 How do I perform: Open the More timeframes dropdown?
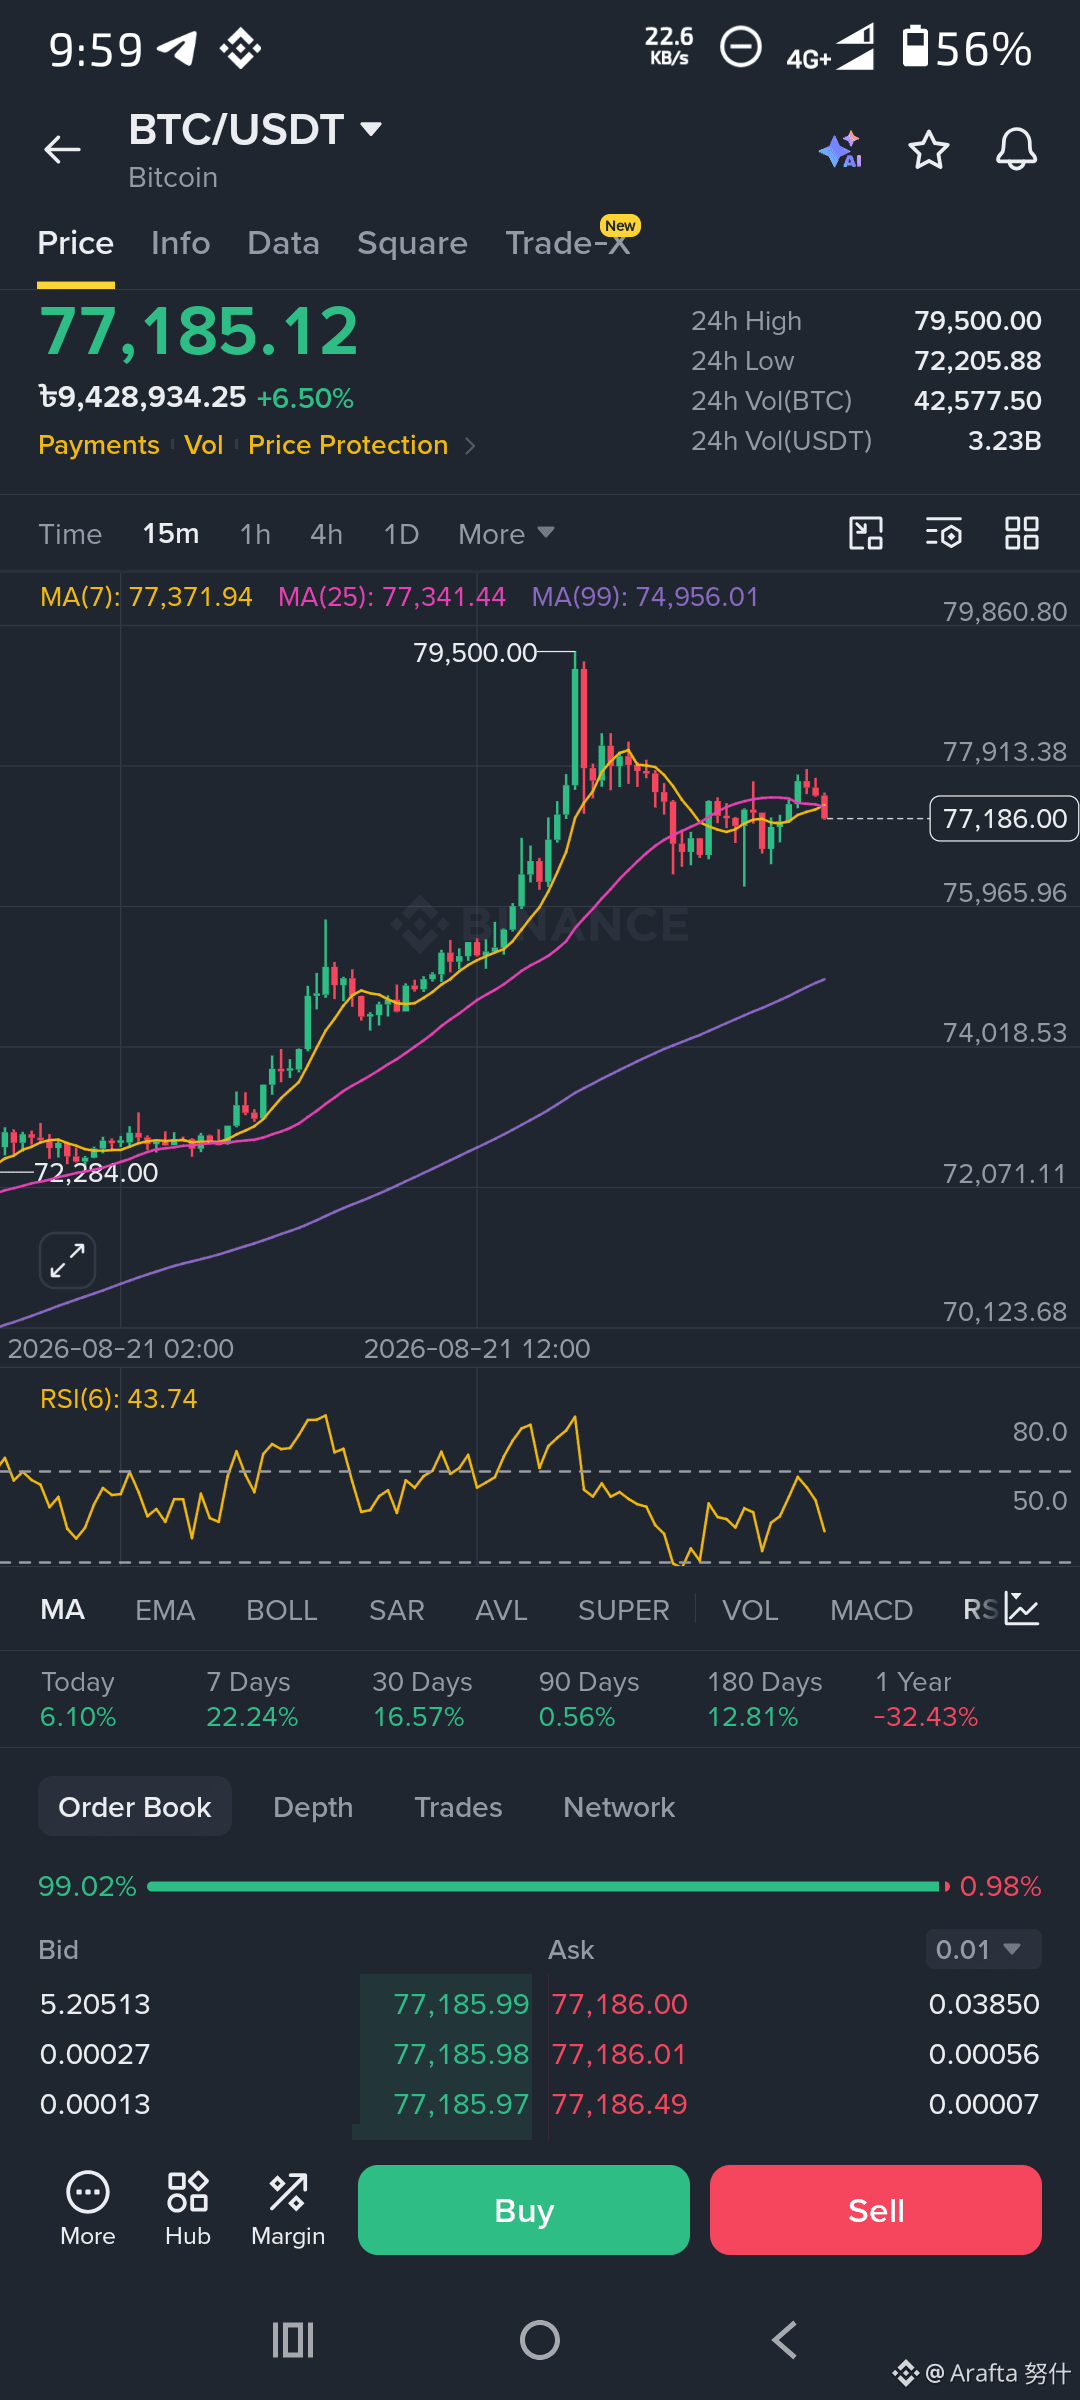(x=506, y=534)
